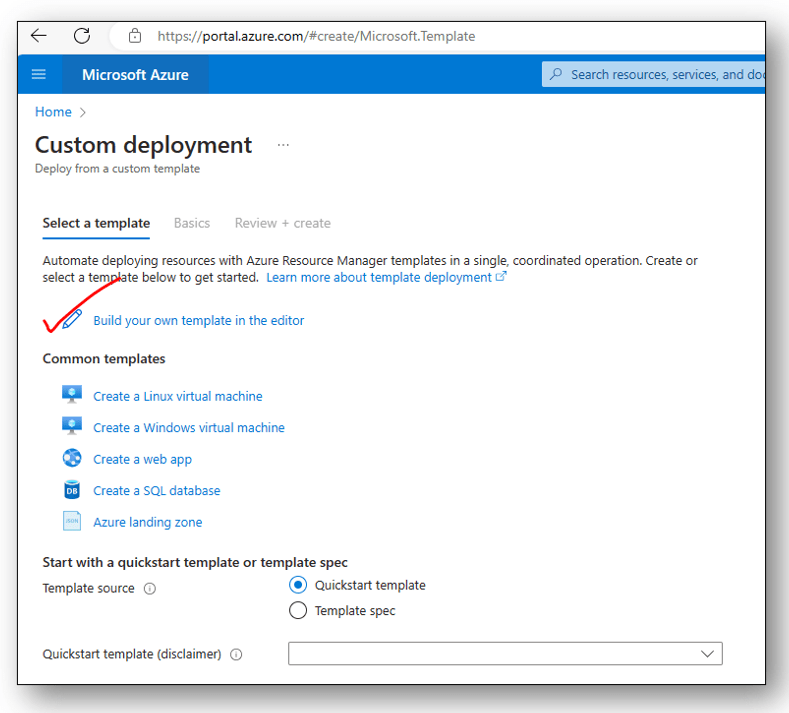
Task: Click the web app globe icon
Action: (72, 459)
